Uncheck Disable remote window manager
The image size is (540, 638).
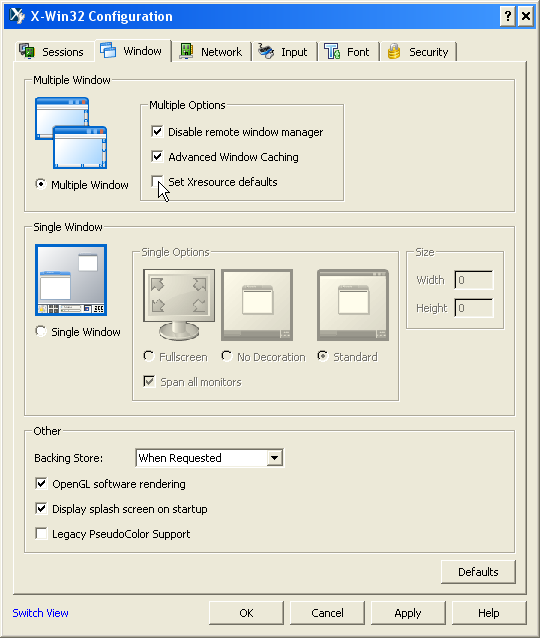pos(157,131)
